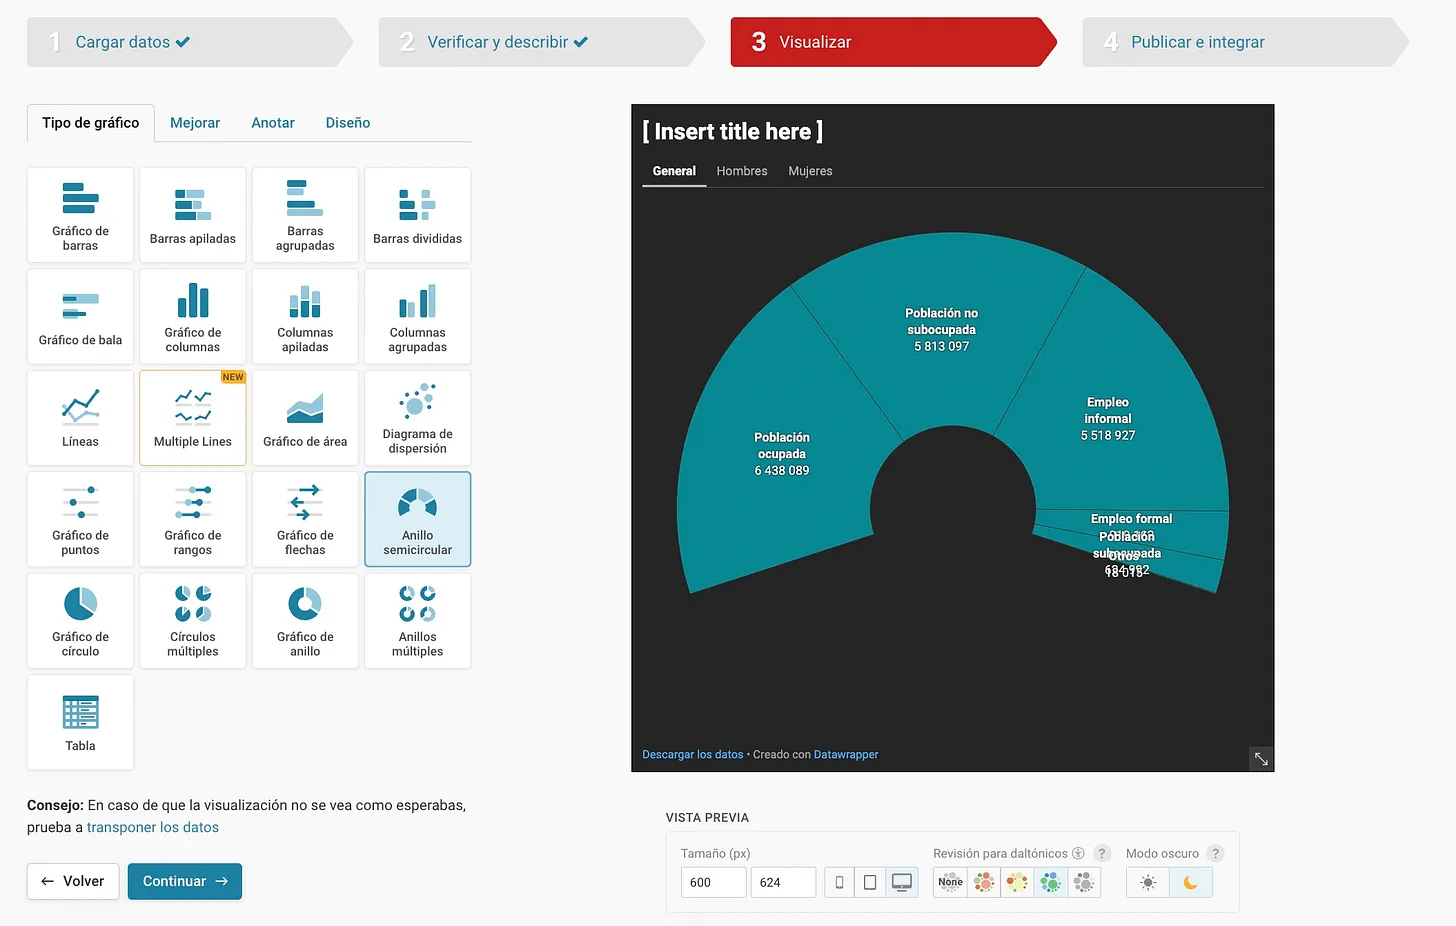Select the Círculos múltiples chart type
Screen dimensions: 1456x926
coord(192,620)
